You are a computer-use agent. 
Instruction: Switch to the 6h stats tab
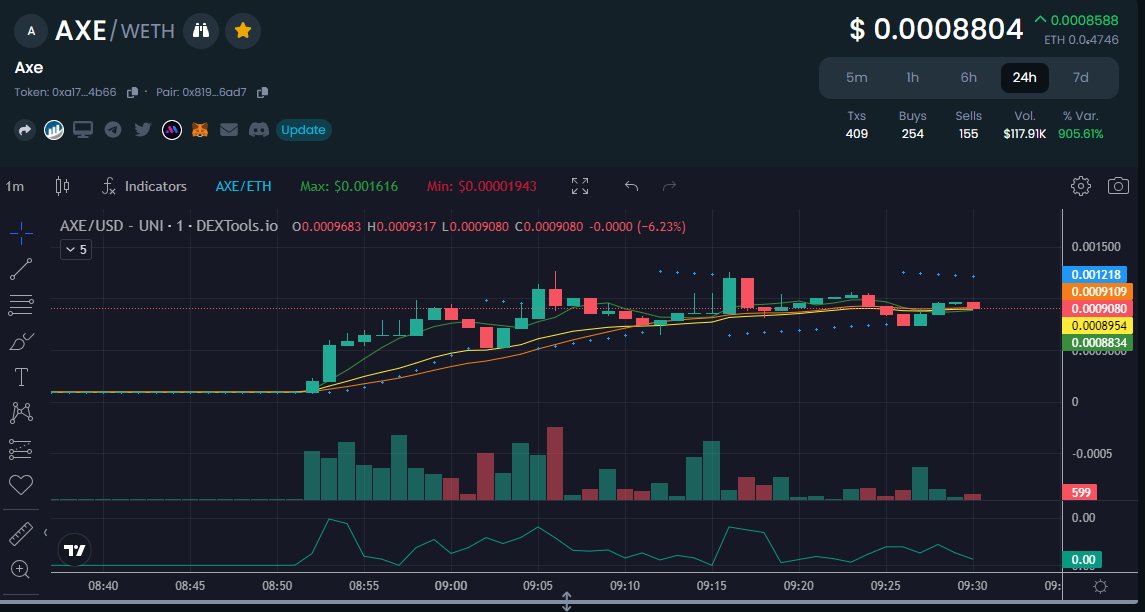[x=968, y=77]
